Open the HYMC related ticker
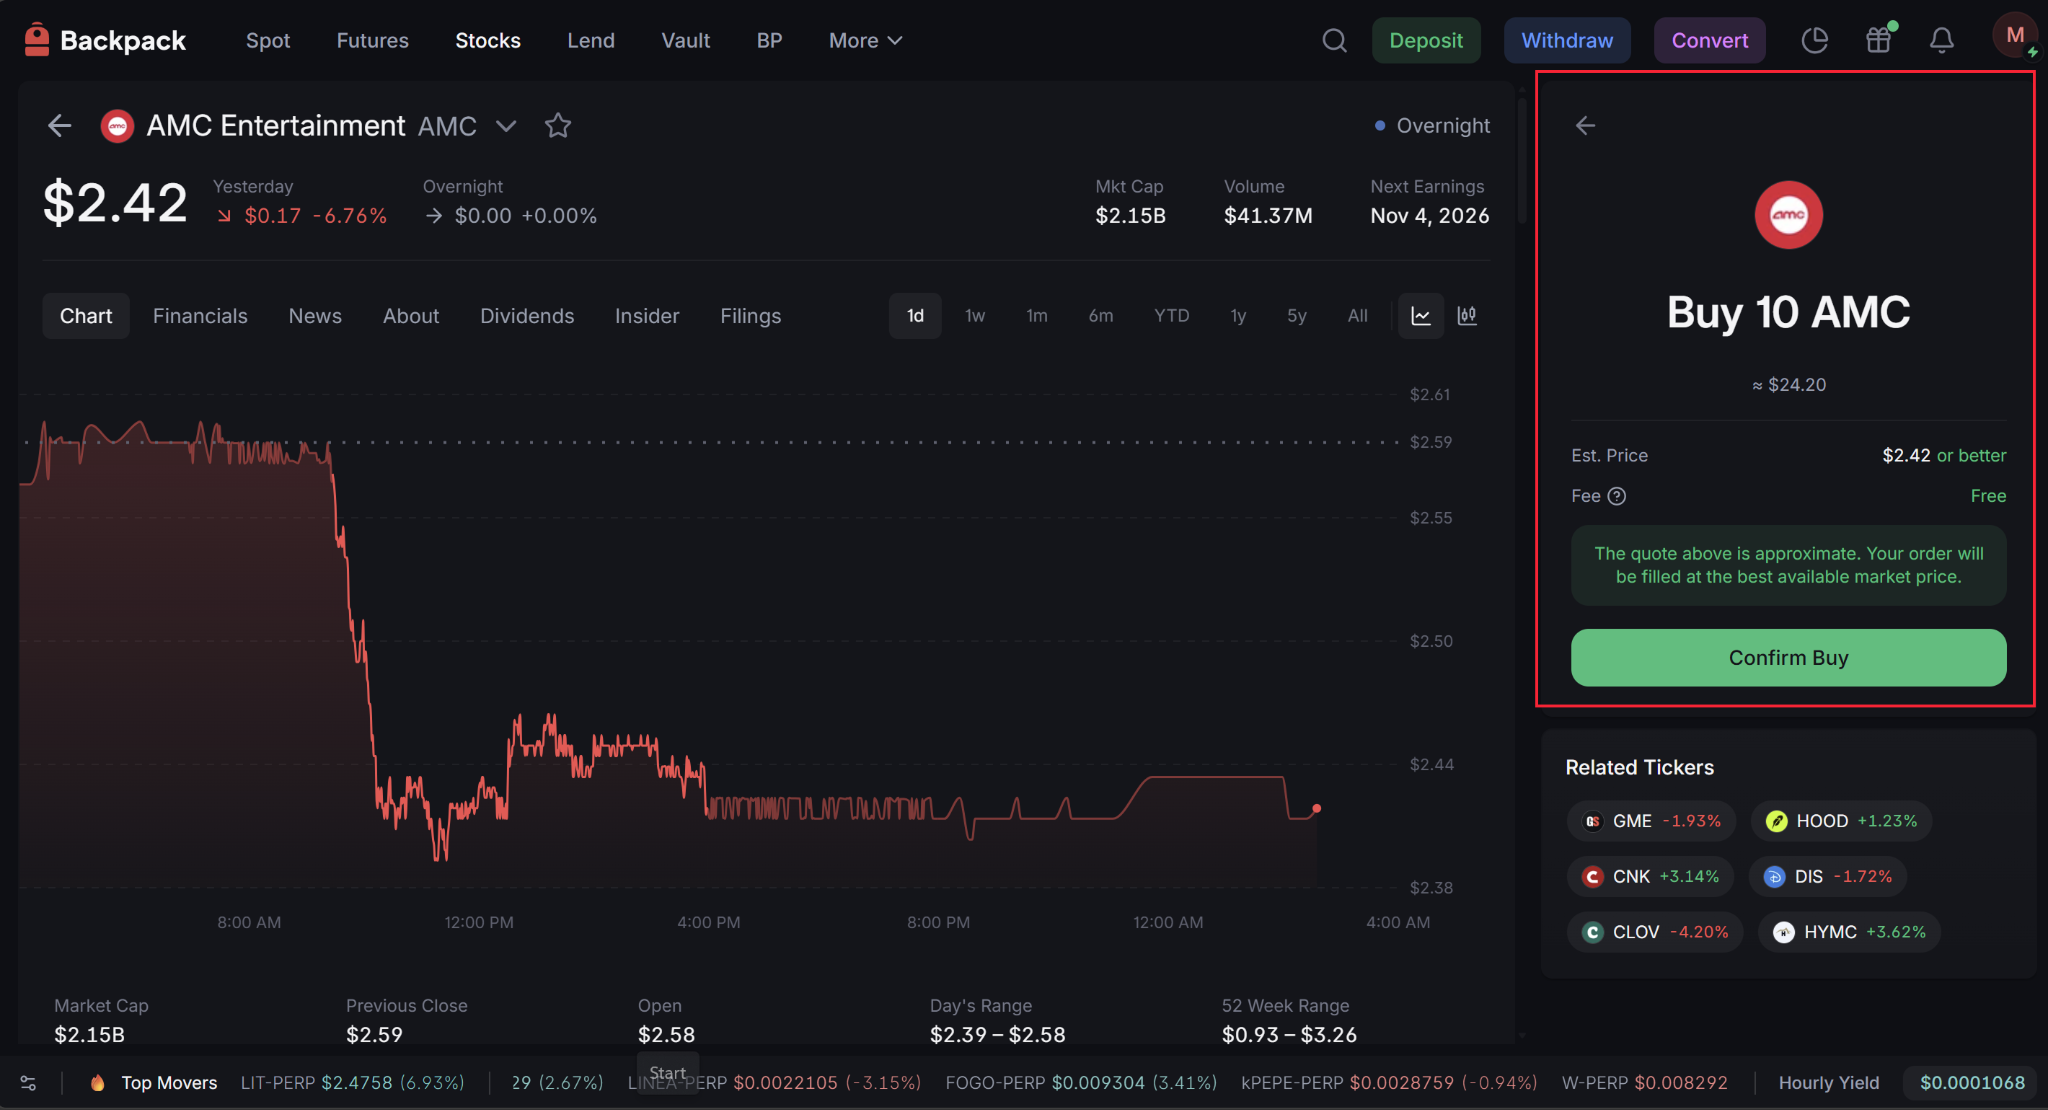The image size is (2048, 1110). pyautogui.click(x=1849, y=932)
